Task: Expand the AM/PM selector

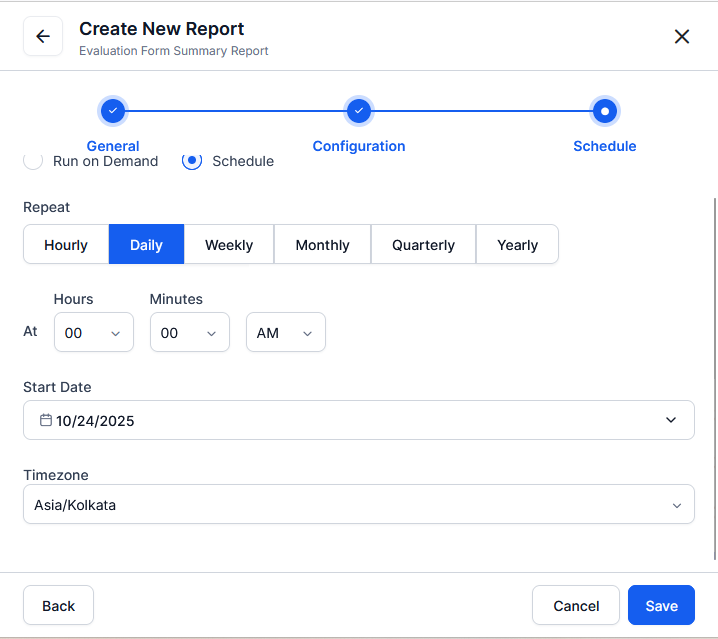Action: coord(285,333)
